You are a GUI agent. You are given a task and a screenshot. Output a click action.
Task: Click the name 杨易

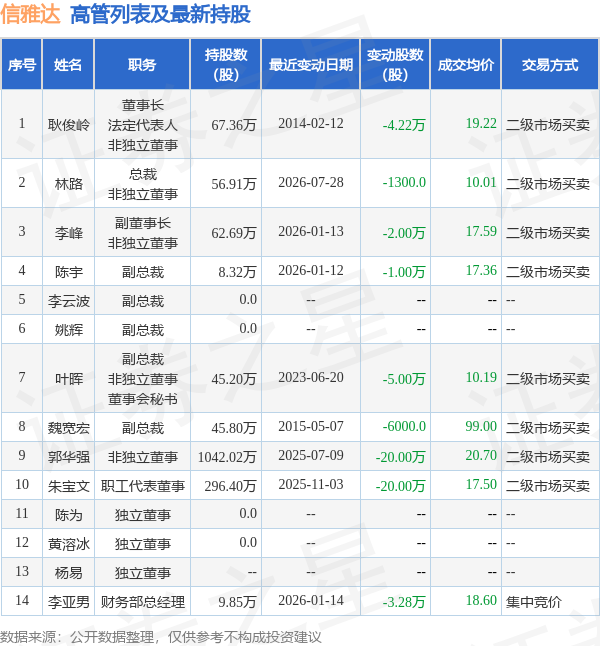coord(68,573)
